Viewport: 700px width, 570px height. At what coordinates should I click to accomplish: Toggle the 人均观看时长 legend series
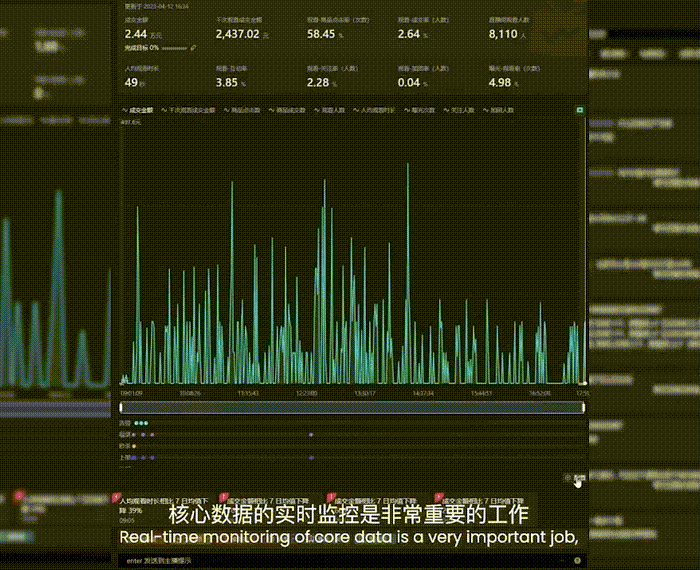(x=379, y=110)
